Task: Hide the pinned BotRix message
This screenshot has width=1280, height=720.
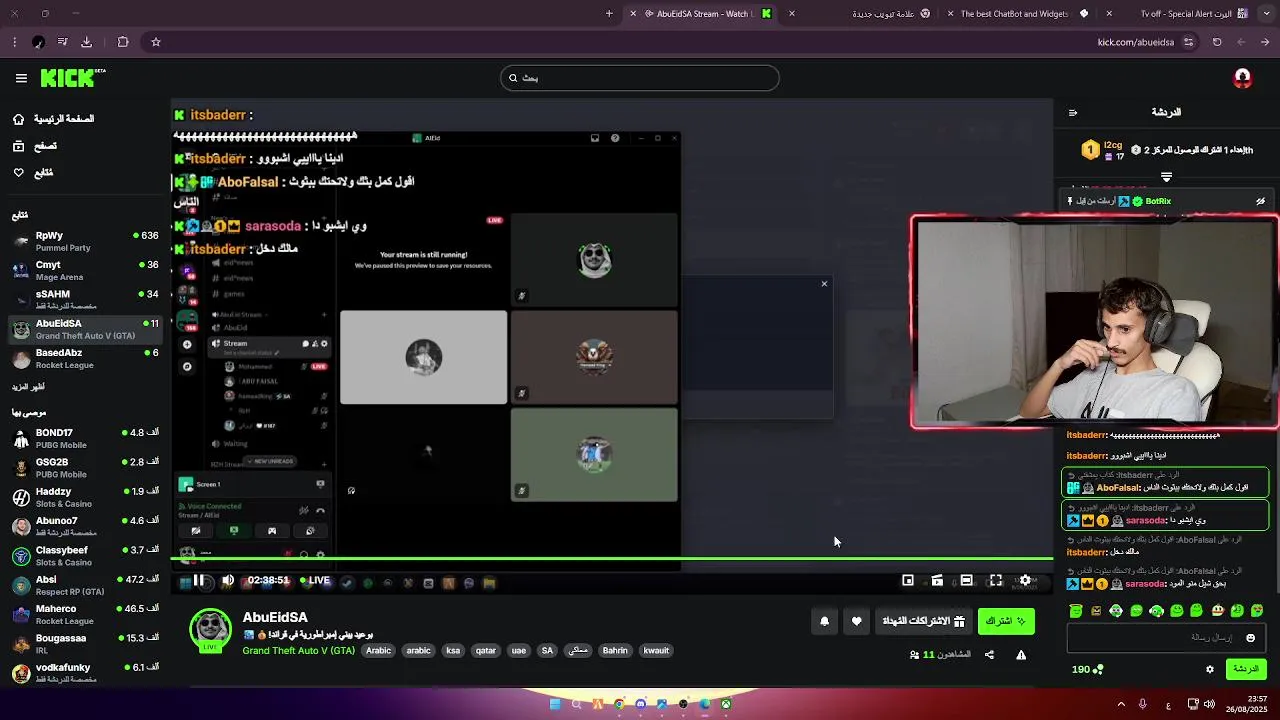Action: pyautogui.click(x=1260, y=201)
